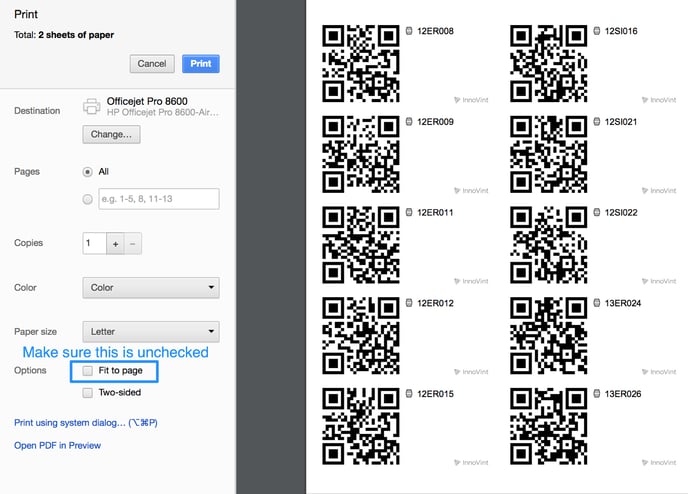This screenshot has width=688, height=494.
Task: Click the barrel icon beside 12ER012
Action: pos(409,303)
